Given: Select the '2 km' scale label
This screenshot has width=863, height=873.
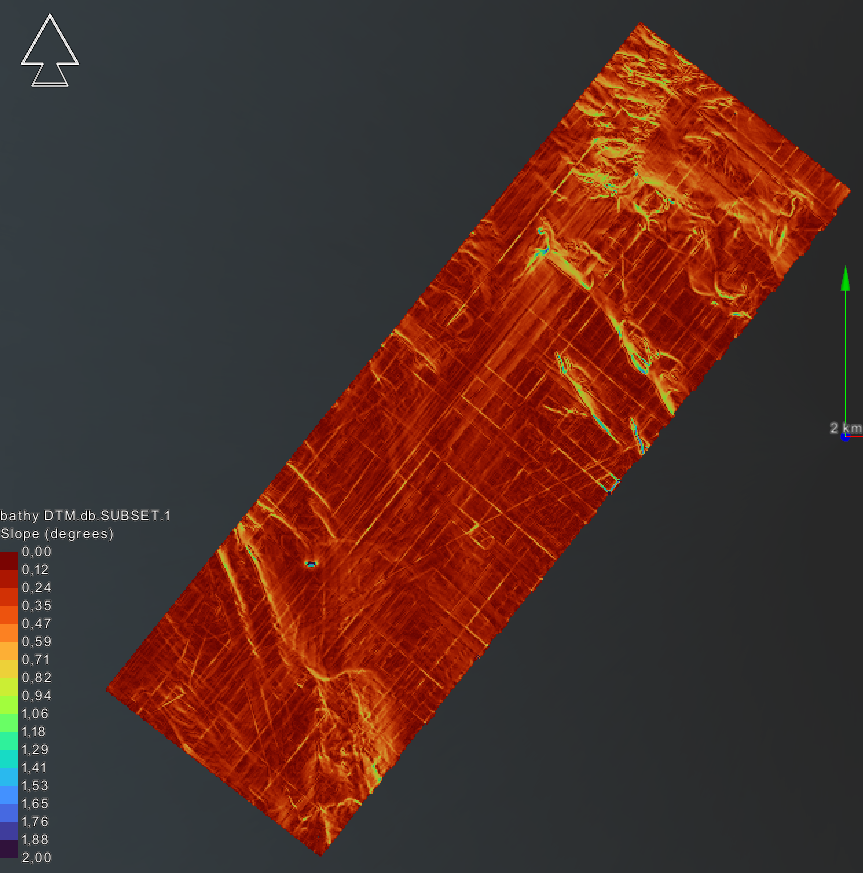Looking at the screenshot, I should click(x=846, y=428).
